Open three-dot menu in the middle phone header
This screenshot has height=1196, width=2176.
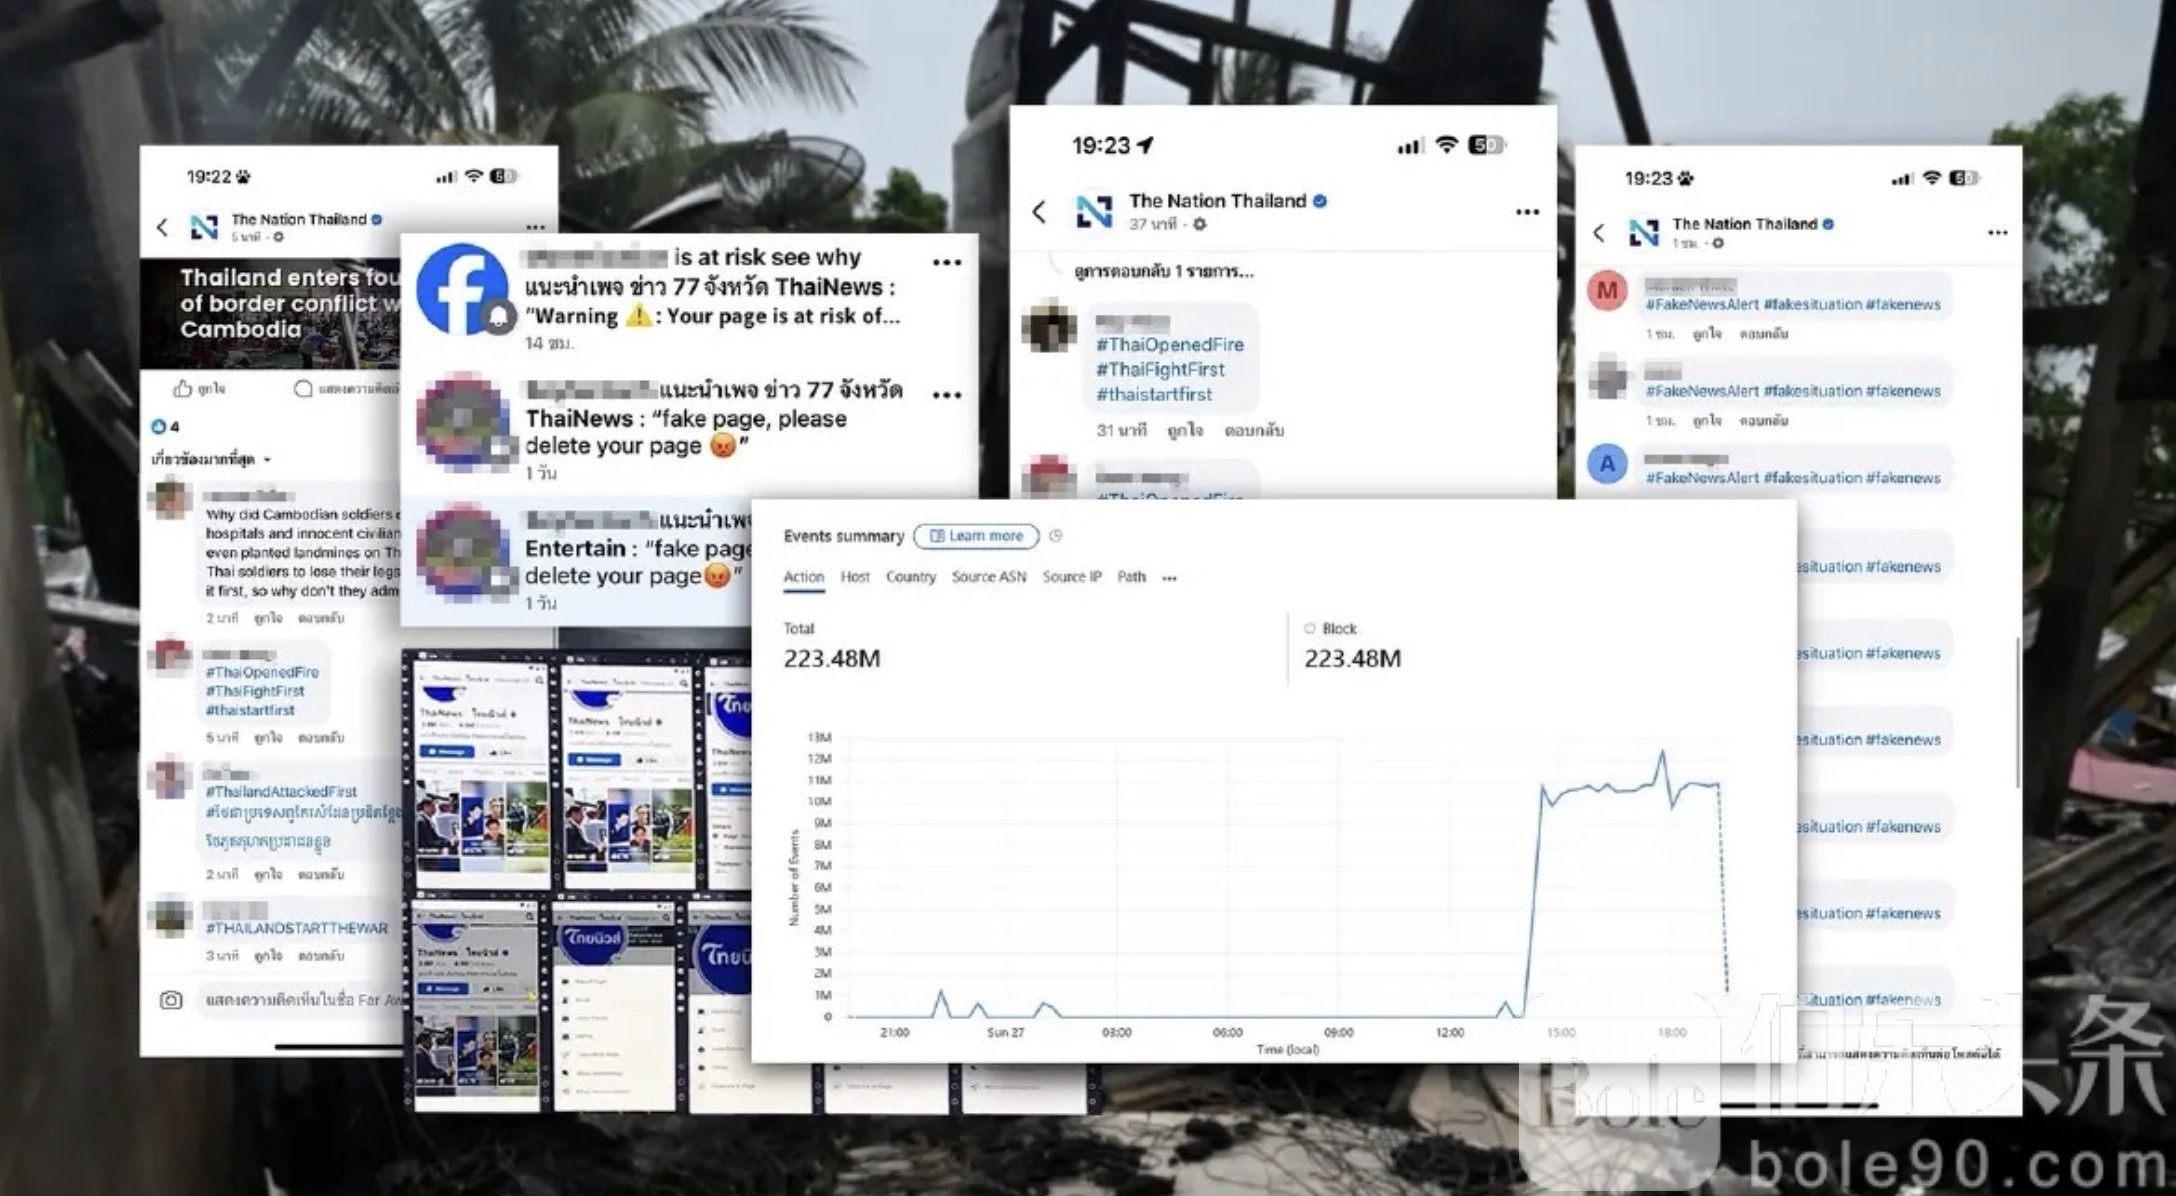click(x=1527, y=211)
